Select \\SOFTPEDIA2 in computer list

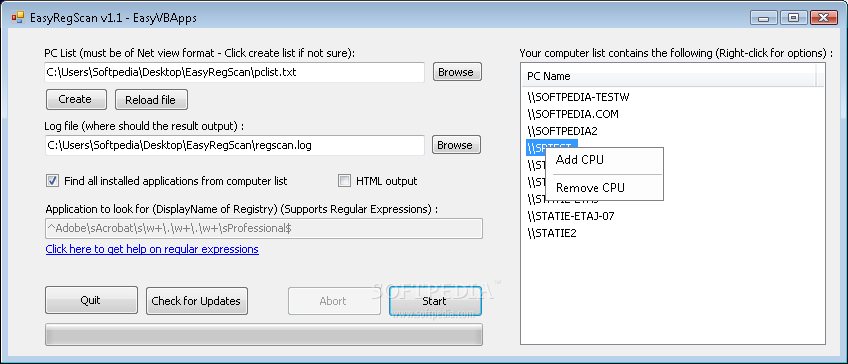(x=562, y=131)
